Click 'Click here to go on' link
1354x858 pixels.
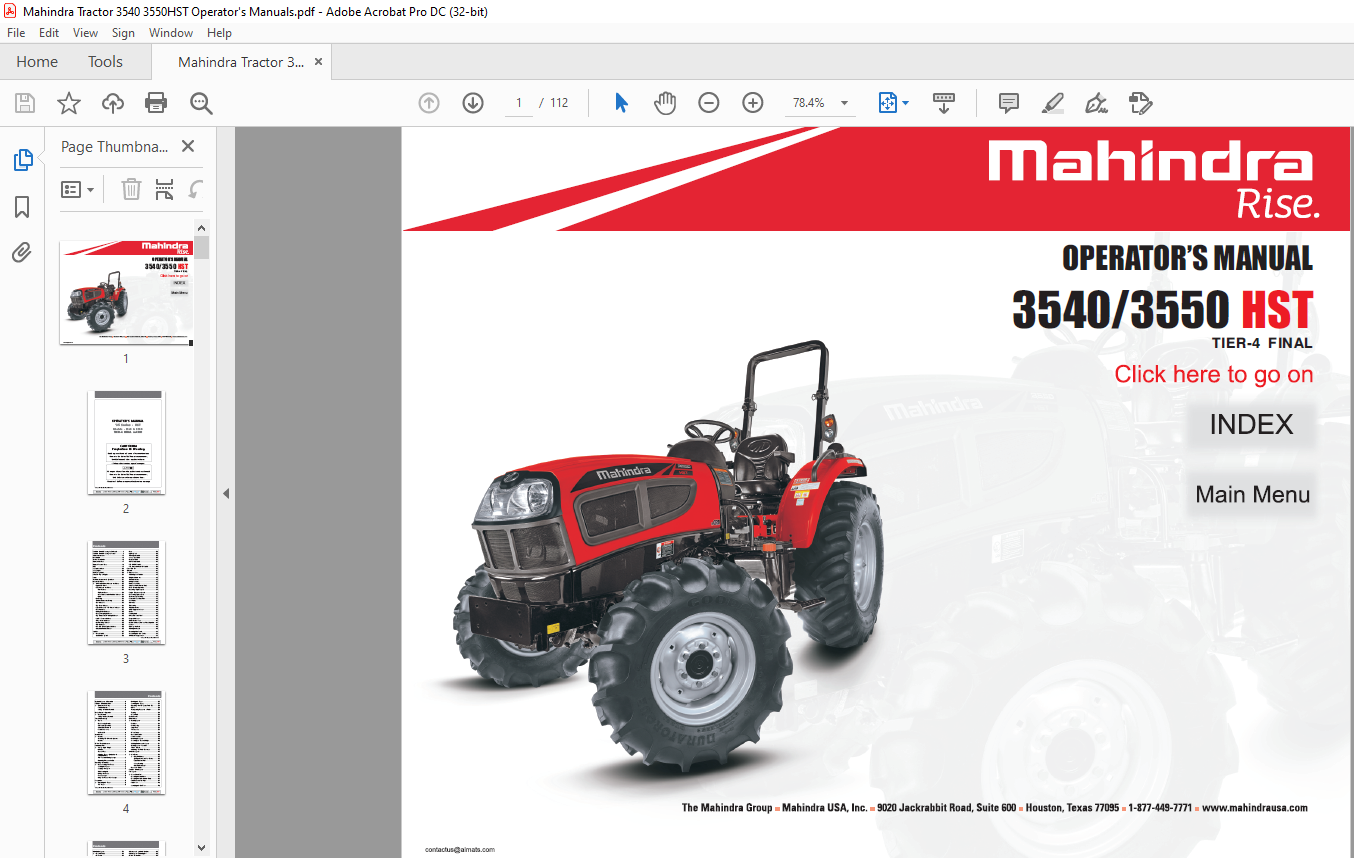(1214, 374)
